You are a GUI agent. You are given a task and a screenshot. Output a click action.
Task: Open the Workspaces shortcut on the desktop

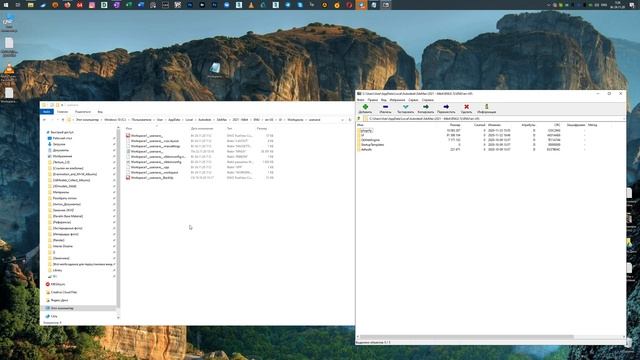pyautogui.click(x=215, y=70)
